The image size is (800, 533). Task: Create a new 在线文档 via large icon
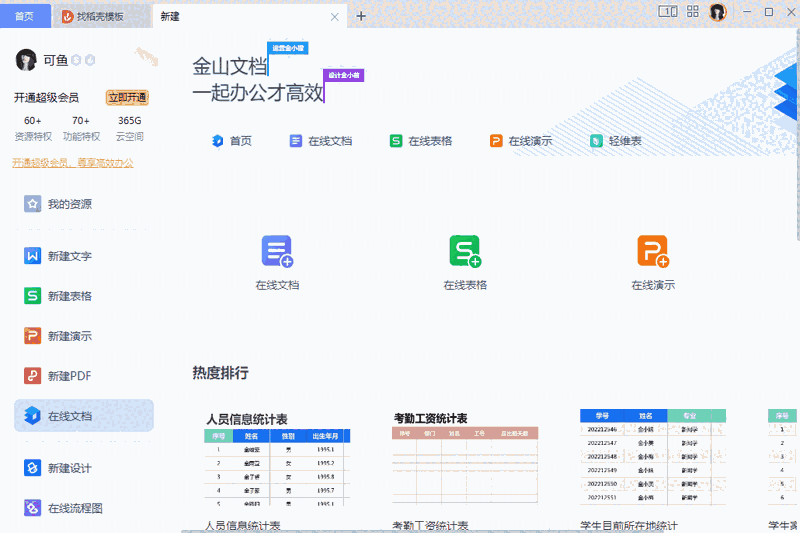(277, 251)
